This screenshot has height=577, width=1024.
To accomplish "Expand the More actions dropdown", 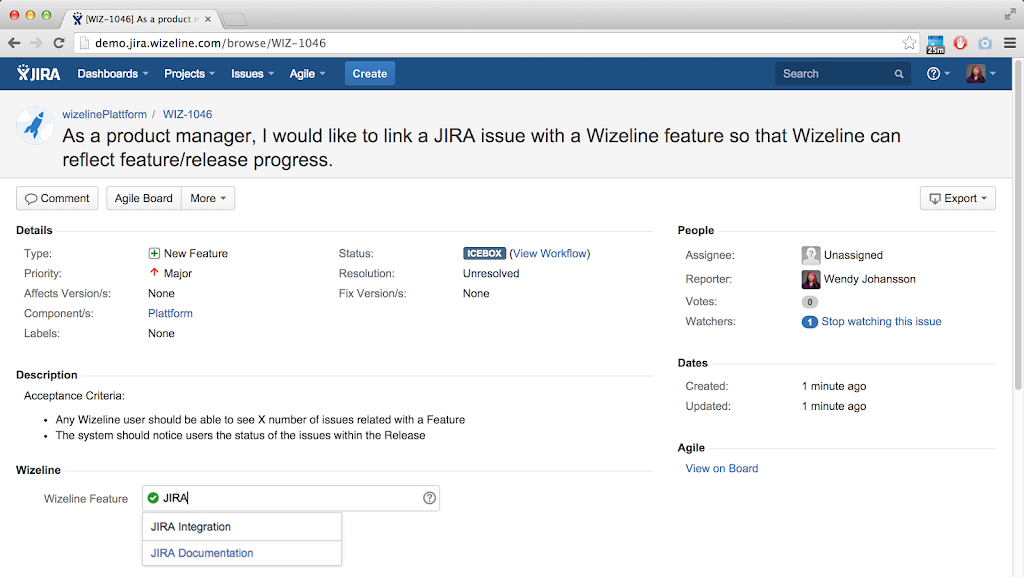I will [x=208, y=198].
